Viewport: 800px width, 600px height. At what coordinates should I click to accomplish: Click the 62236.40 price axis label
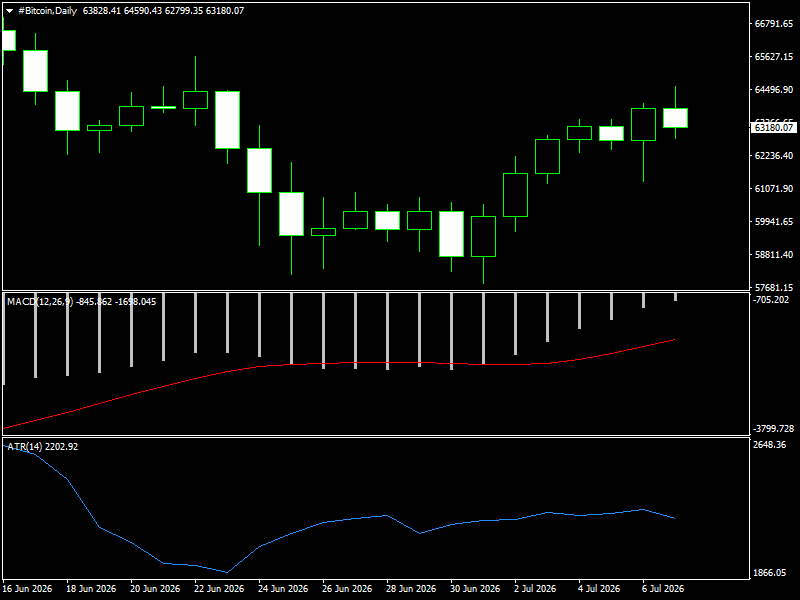(x=774, y=156)
